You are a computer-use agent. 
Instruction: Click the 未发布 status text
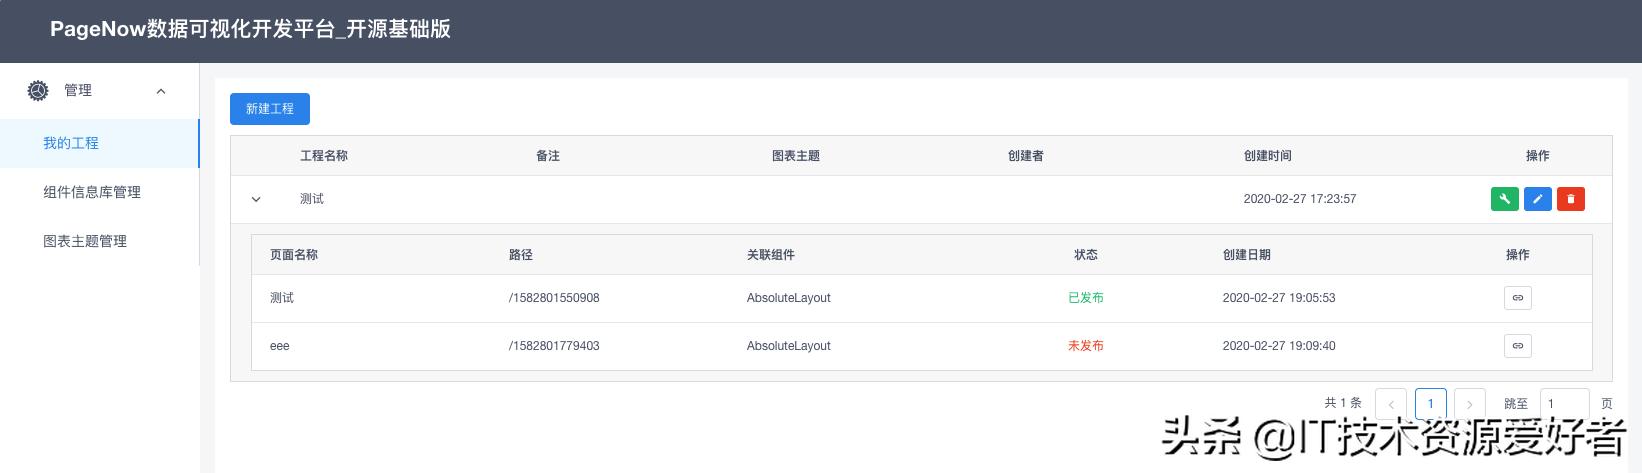(1086, 346)
